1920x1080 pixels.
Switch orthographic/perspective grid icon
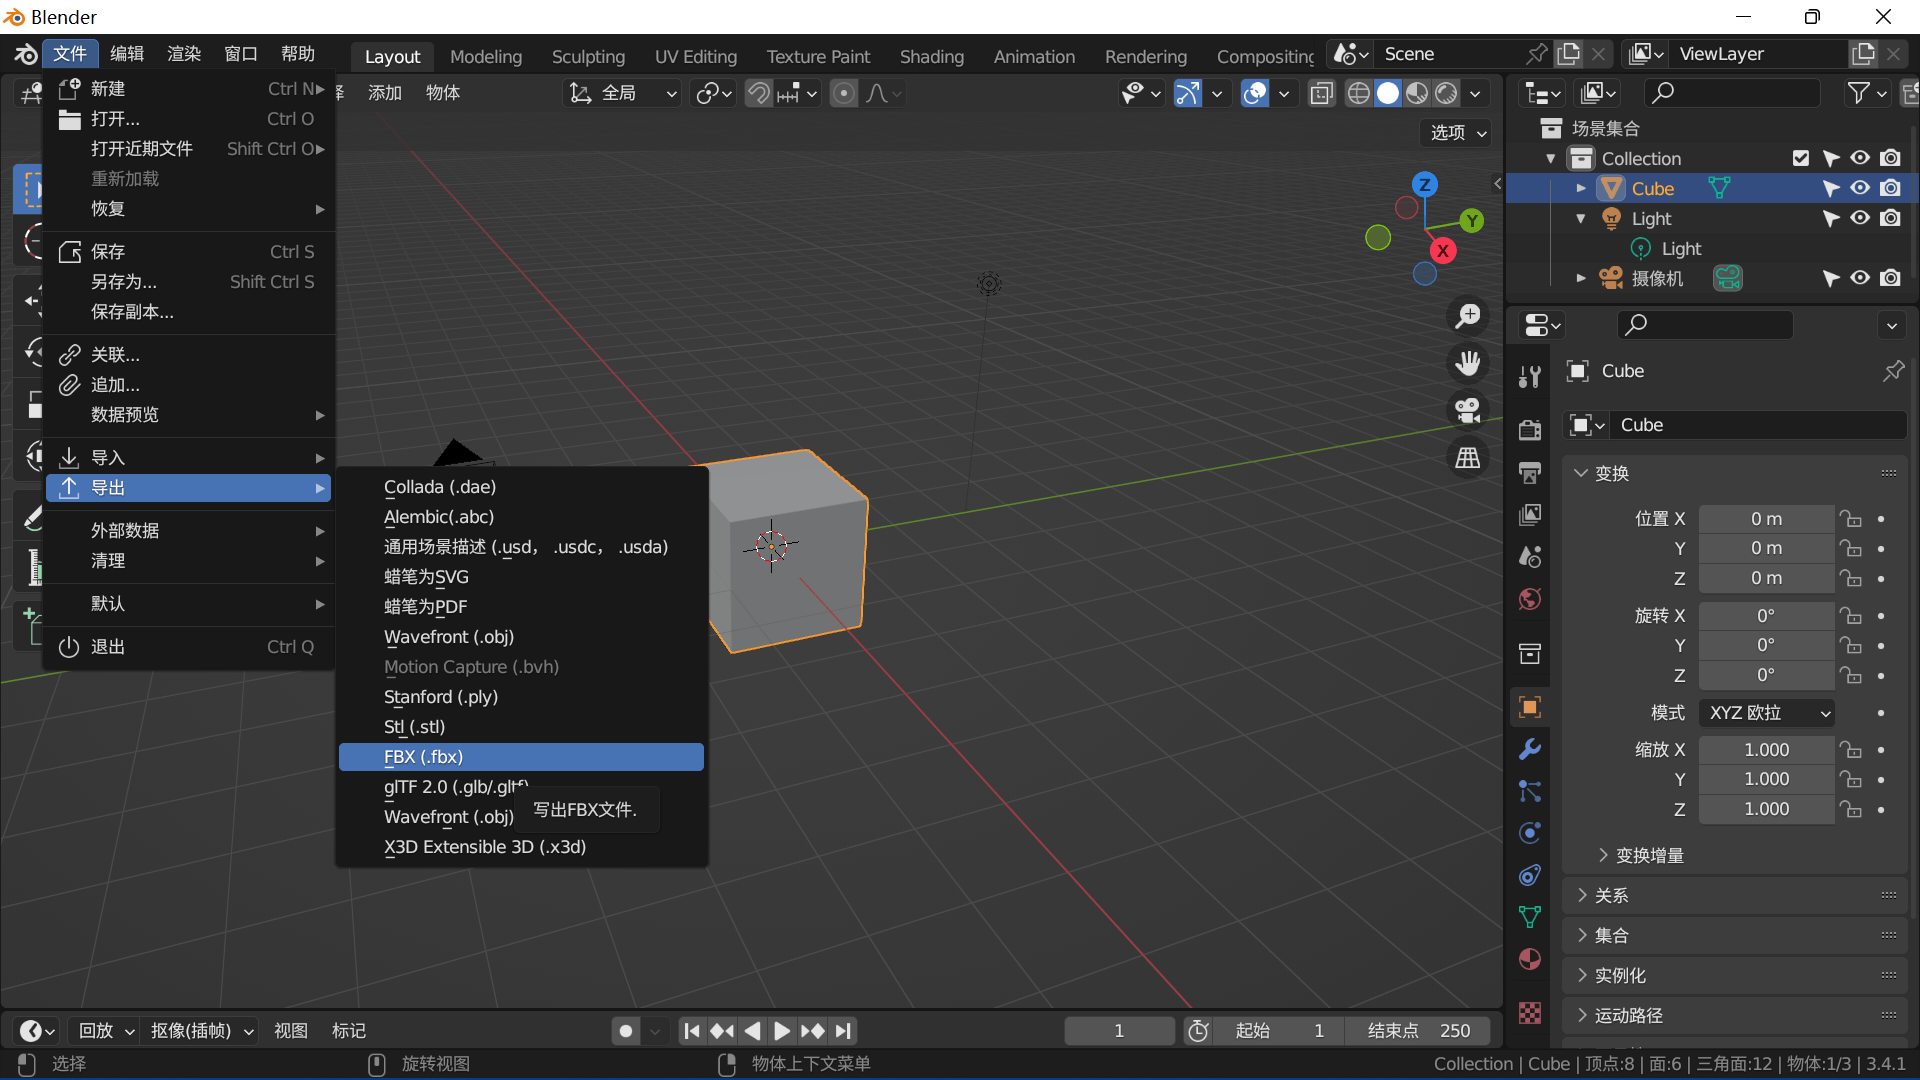pyautogui.click(x=1468, y=458)
